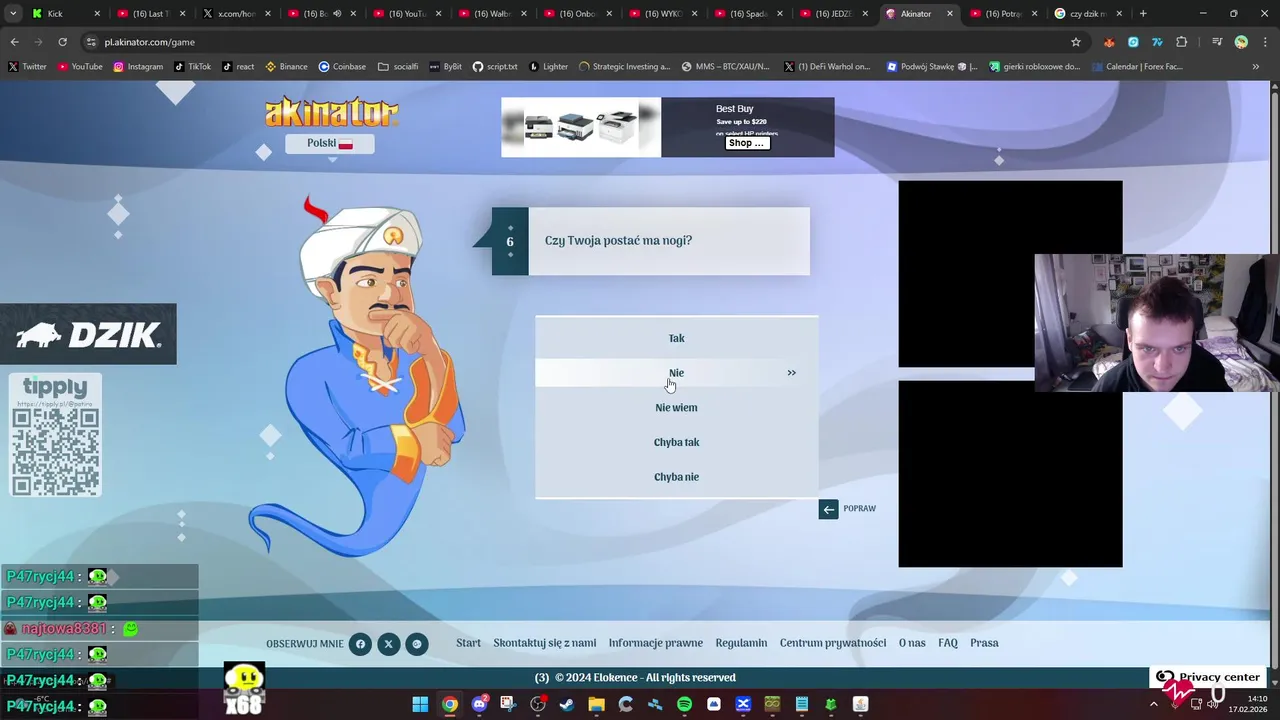This screenshot has width=1280, height=720.
Task: Bookmark this page with the star icon
Action: click(x=1076, y=42)
